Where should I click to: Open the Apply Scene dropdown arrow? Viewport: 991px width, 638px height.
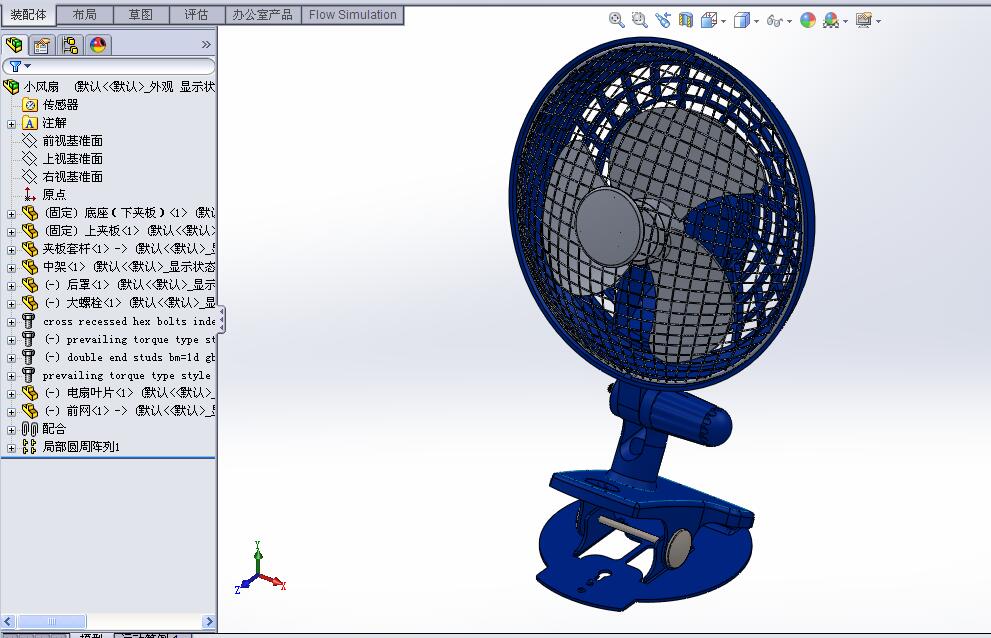click(x=845, y=21)
